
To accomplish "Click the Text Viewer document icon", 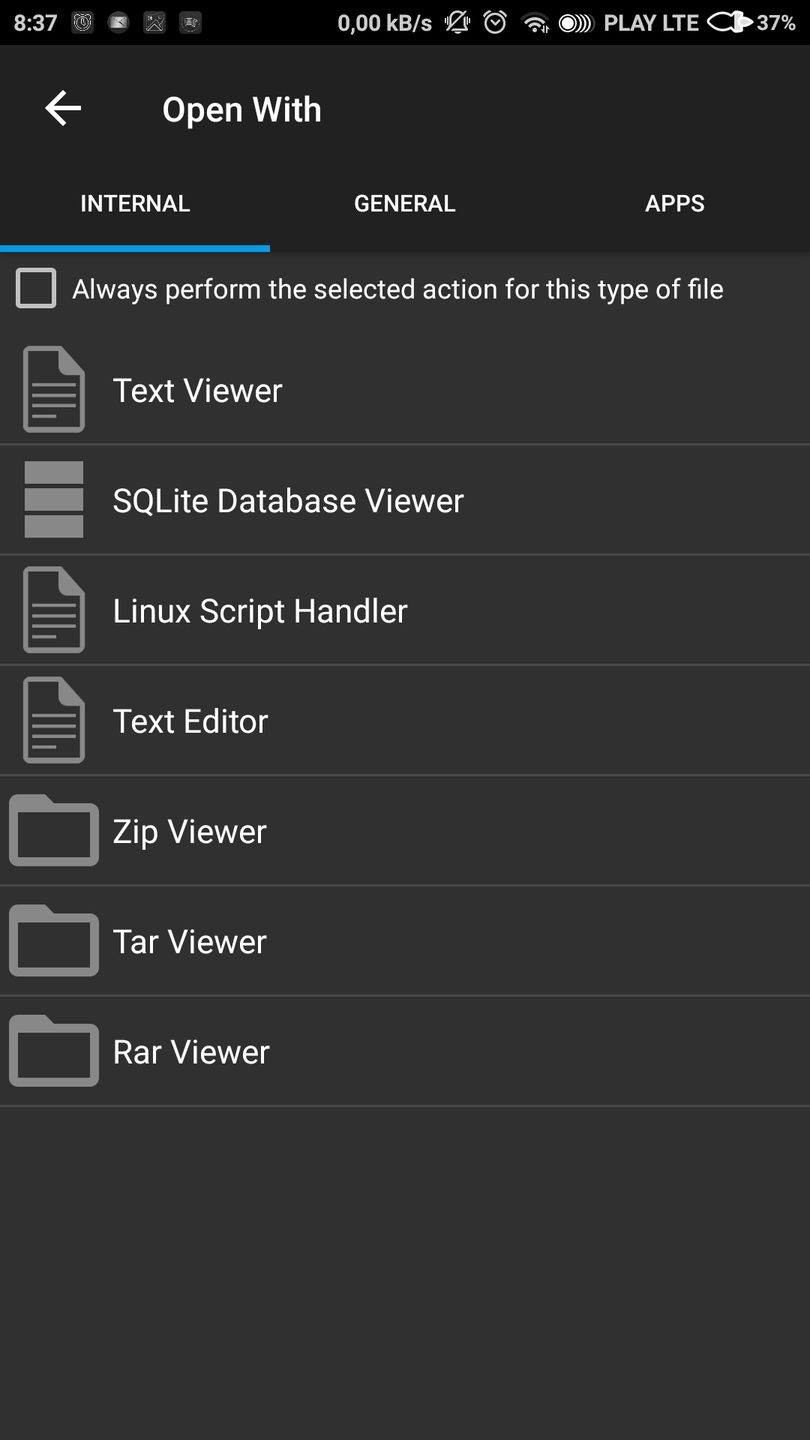I will coord(54,389).
